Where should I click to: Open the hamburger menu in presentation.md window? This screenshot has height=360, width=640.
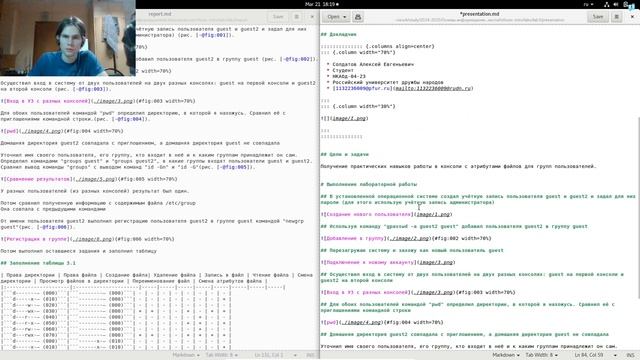click(617, 17)
